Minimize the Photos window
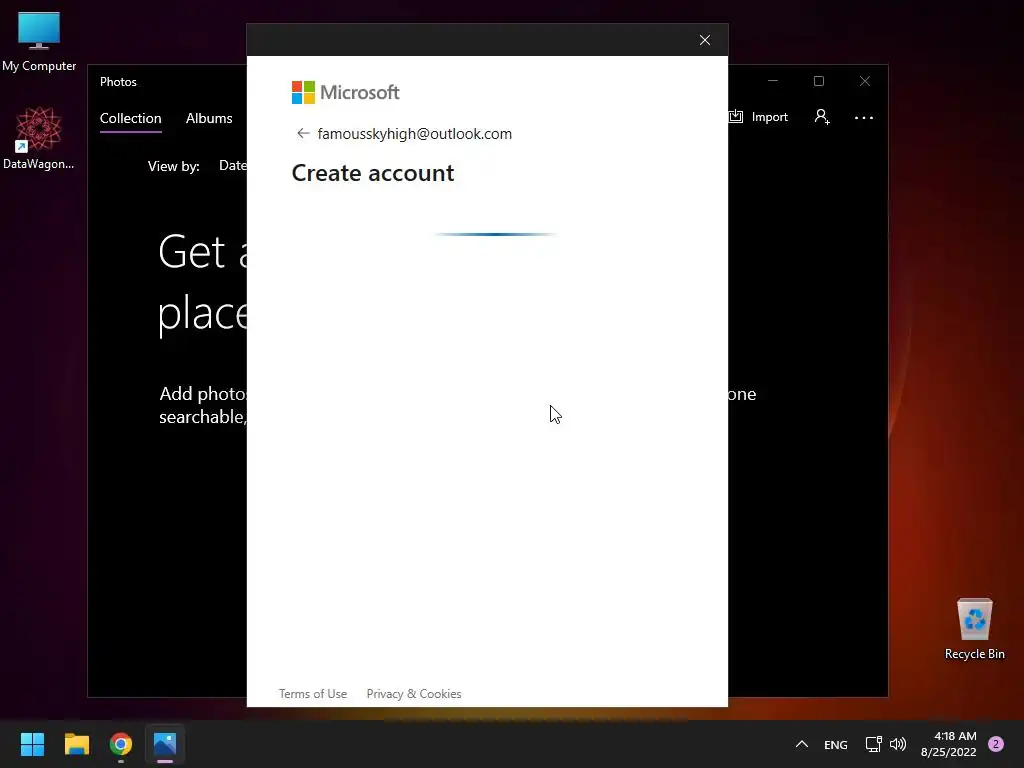This screenshot has width=1024, height=768. pos(773,81)
